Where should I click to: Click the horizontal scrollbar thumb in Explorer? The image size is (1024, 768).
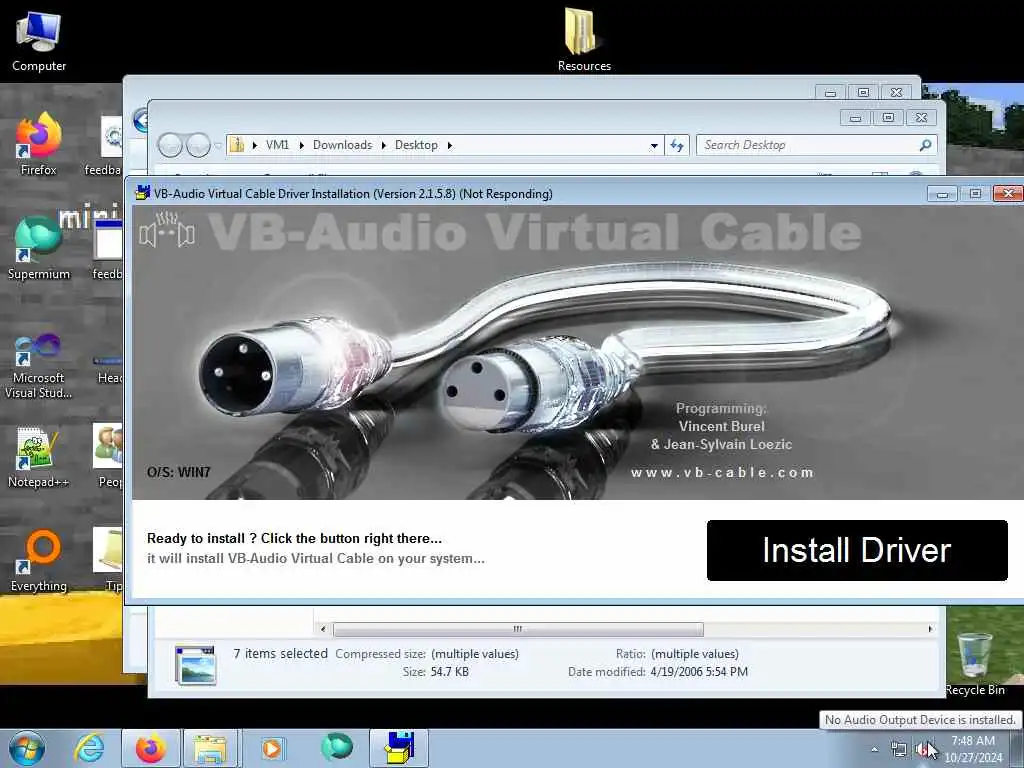click(x=518, y=629)
